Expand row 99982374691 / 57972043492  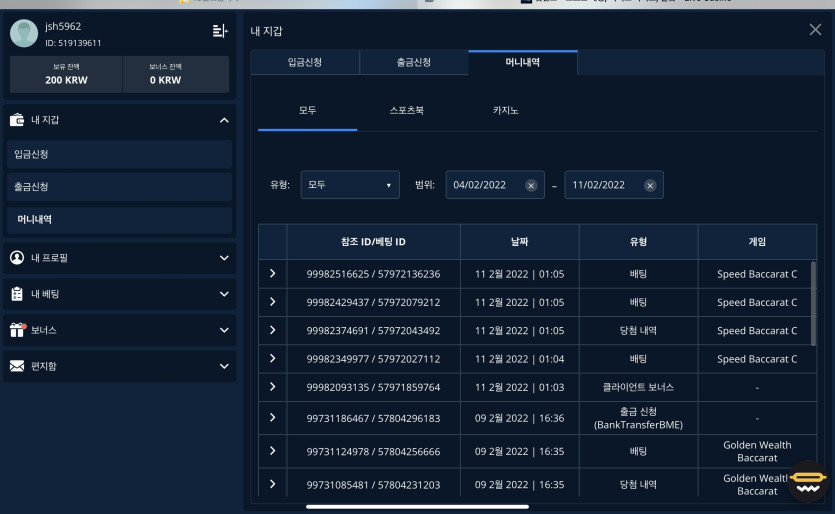(x=273, y=330)
